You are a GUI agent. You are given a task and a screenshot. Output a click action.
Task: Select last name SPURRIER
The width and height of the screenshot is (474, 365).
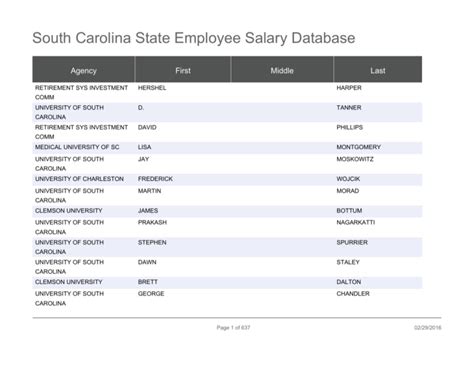[x=352, y=242]
